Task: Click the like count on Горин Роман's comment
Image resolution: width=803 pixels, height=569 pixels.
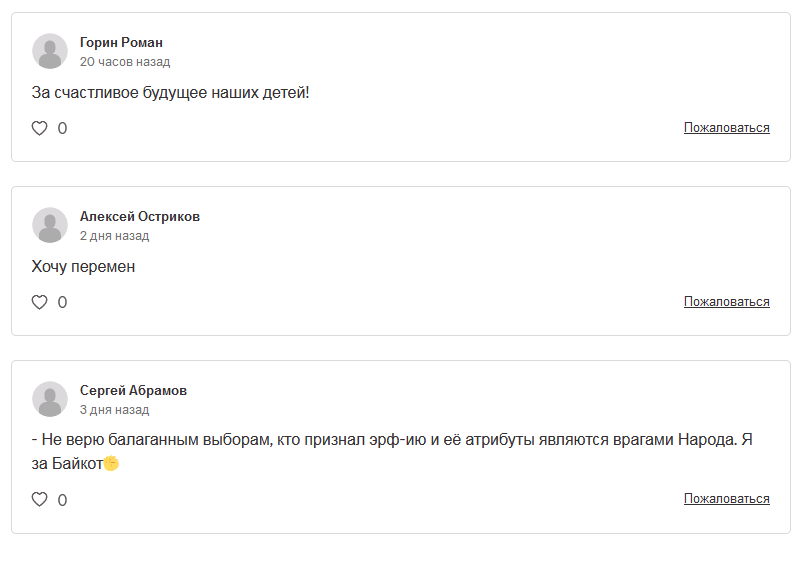Action: 62,128
